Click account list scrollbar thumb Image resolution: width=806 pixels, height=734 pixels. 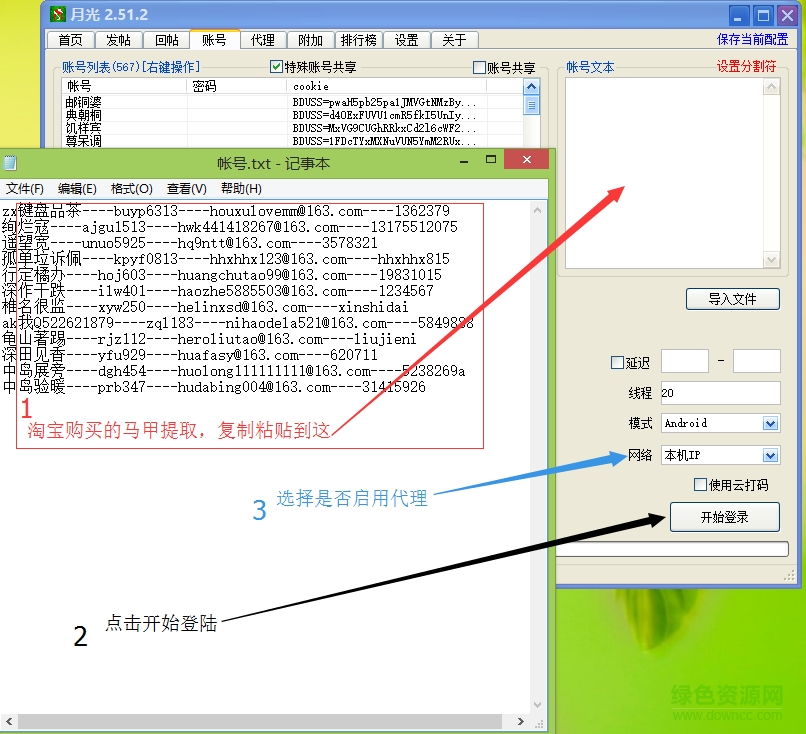click(x=532, y=106)
